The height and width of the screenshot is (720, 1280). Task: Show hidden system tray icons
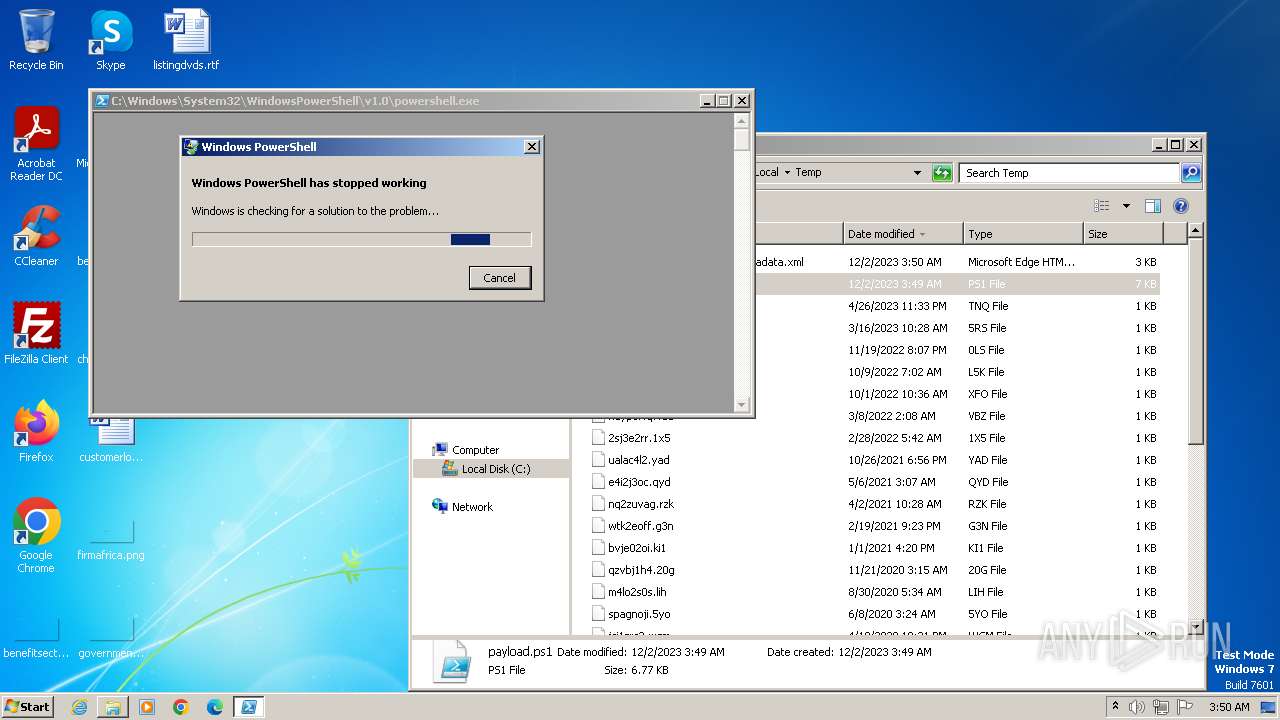[1116, 707]
